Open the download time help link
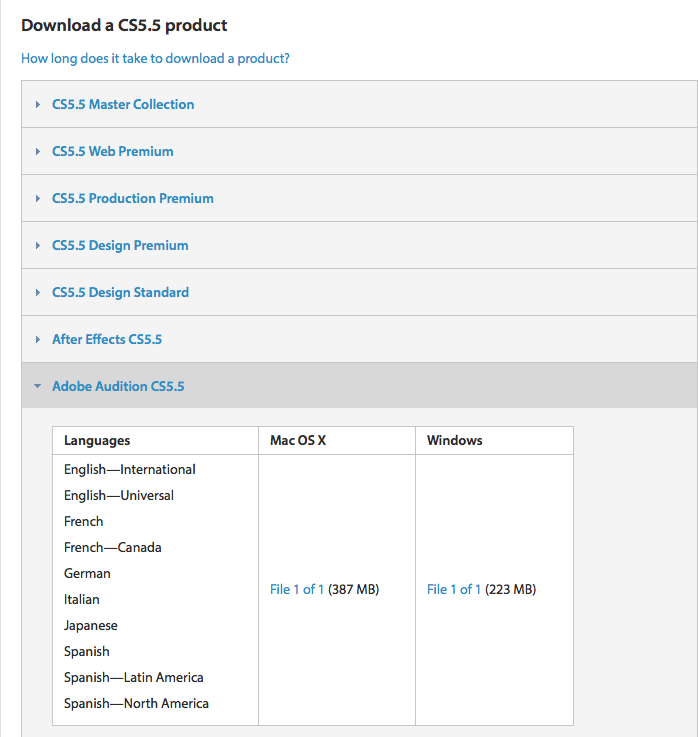698x737 pixels. [x=155, y=58]
